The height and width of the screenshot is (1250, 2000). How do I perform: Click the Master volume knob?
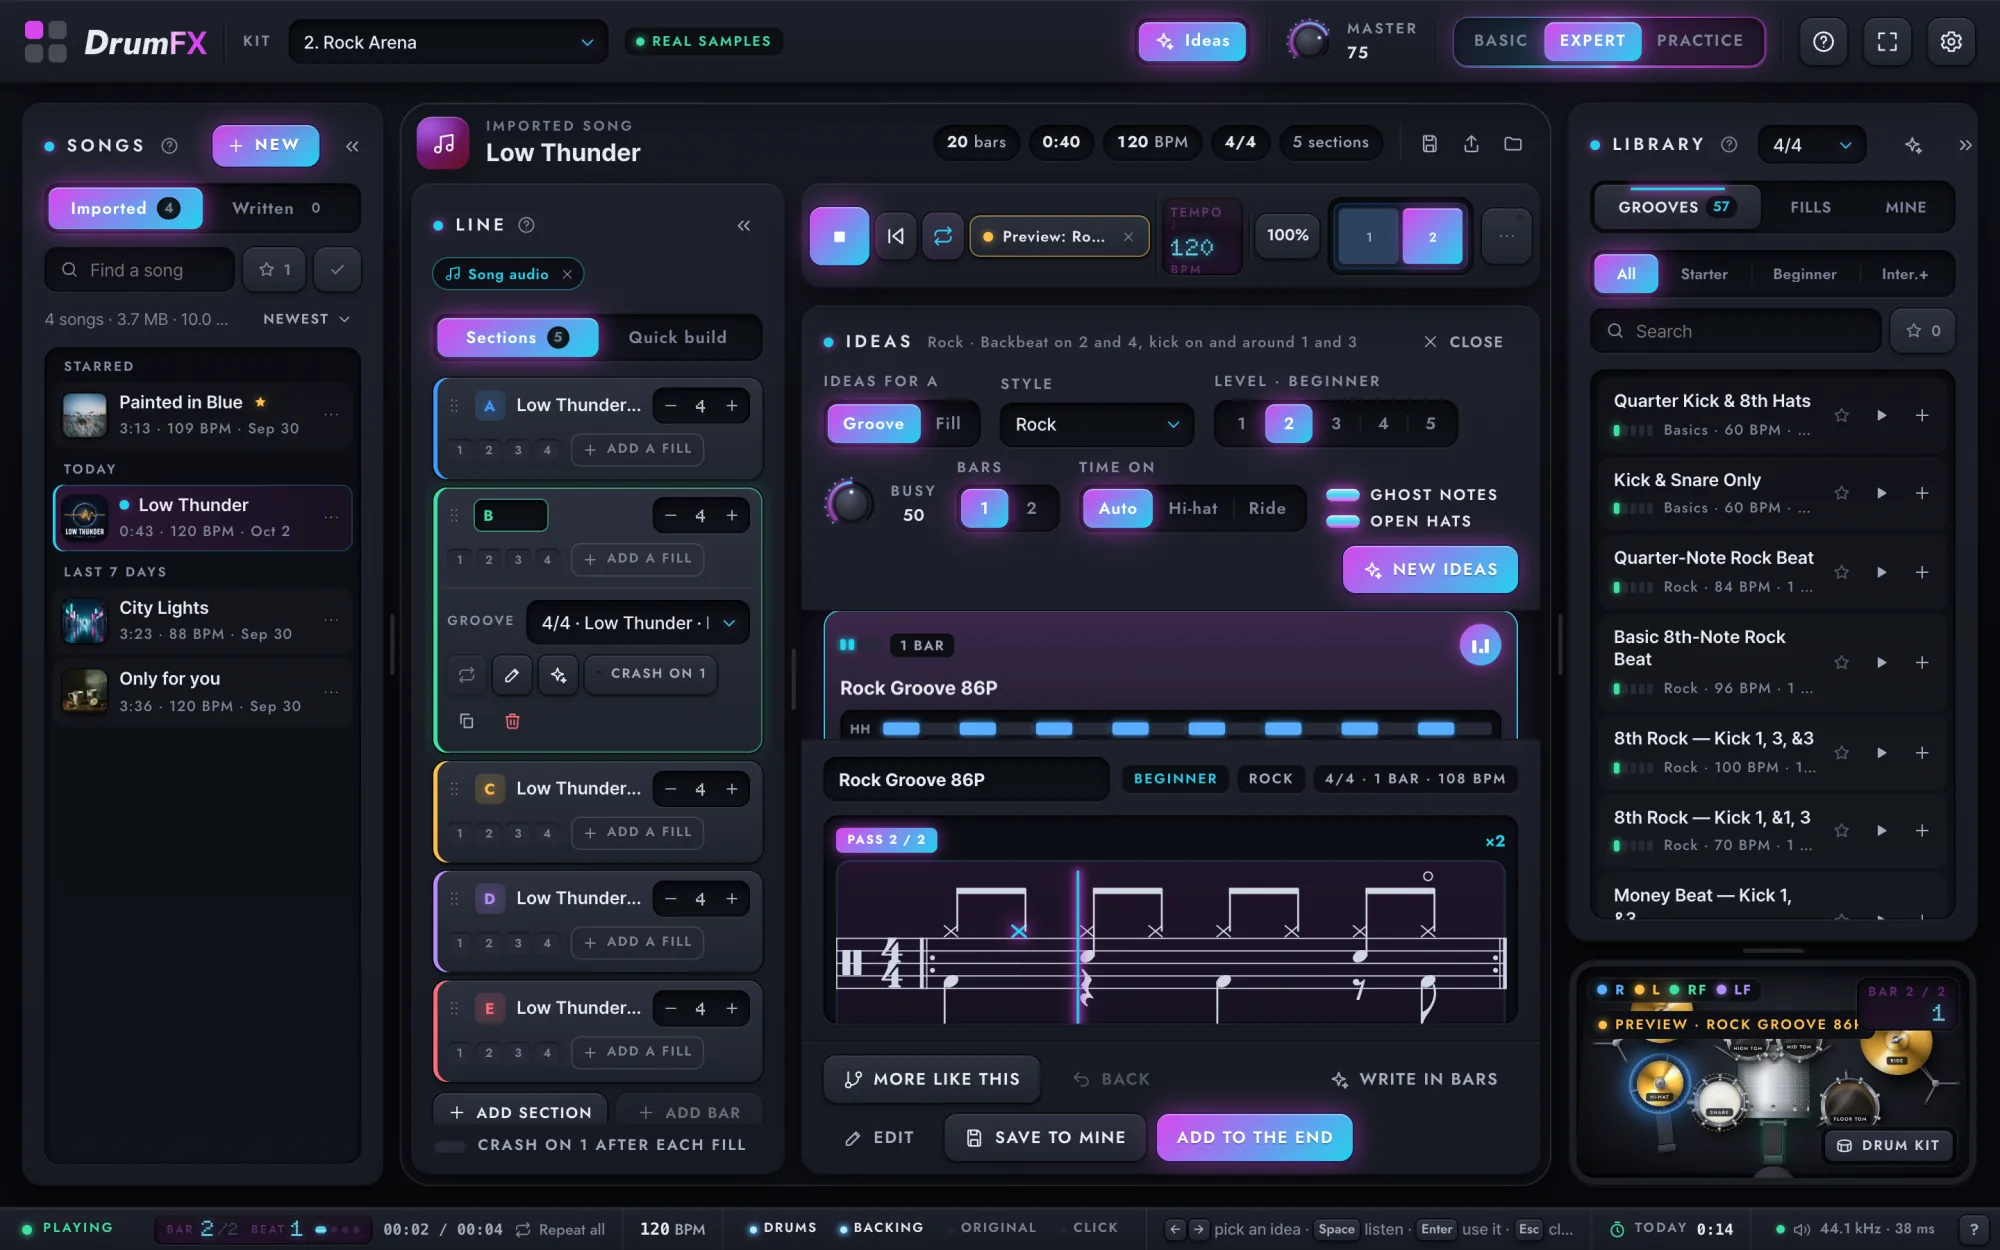click(x=1307, y=41)
